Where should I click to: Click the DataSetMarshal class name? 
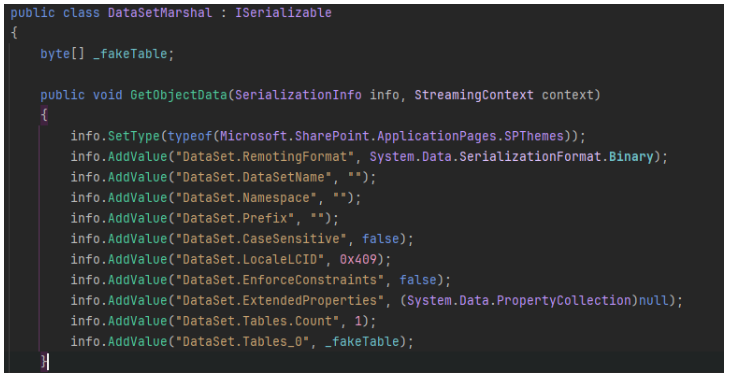(160, 13)
